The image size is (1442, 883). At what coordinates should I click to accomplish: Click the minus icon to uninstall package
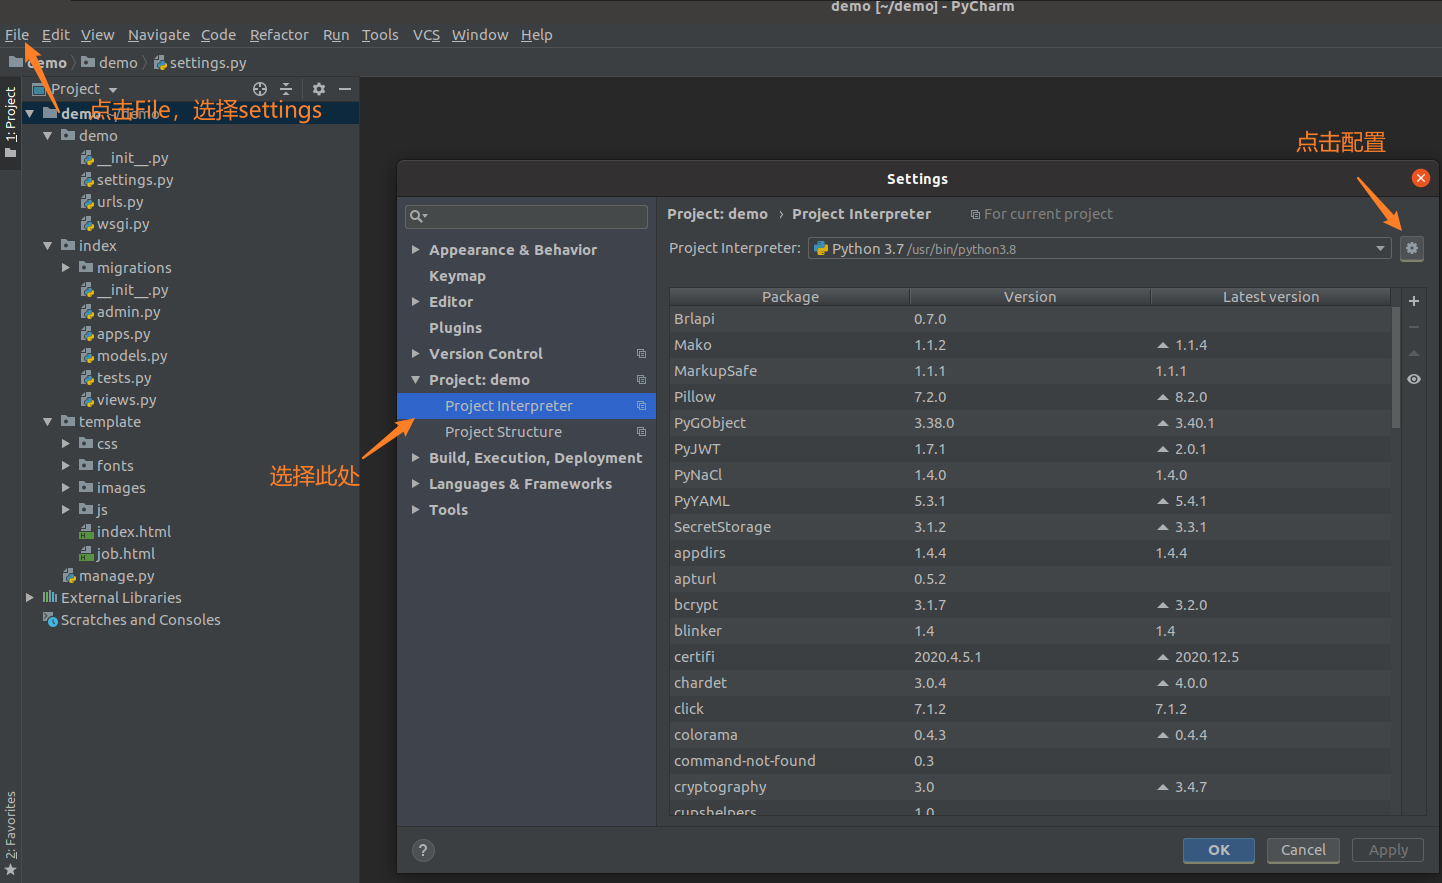pos(1414,327)
